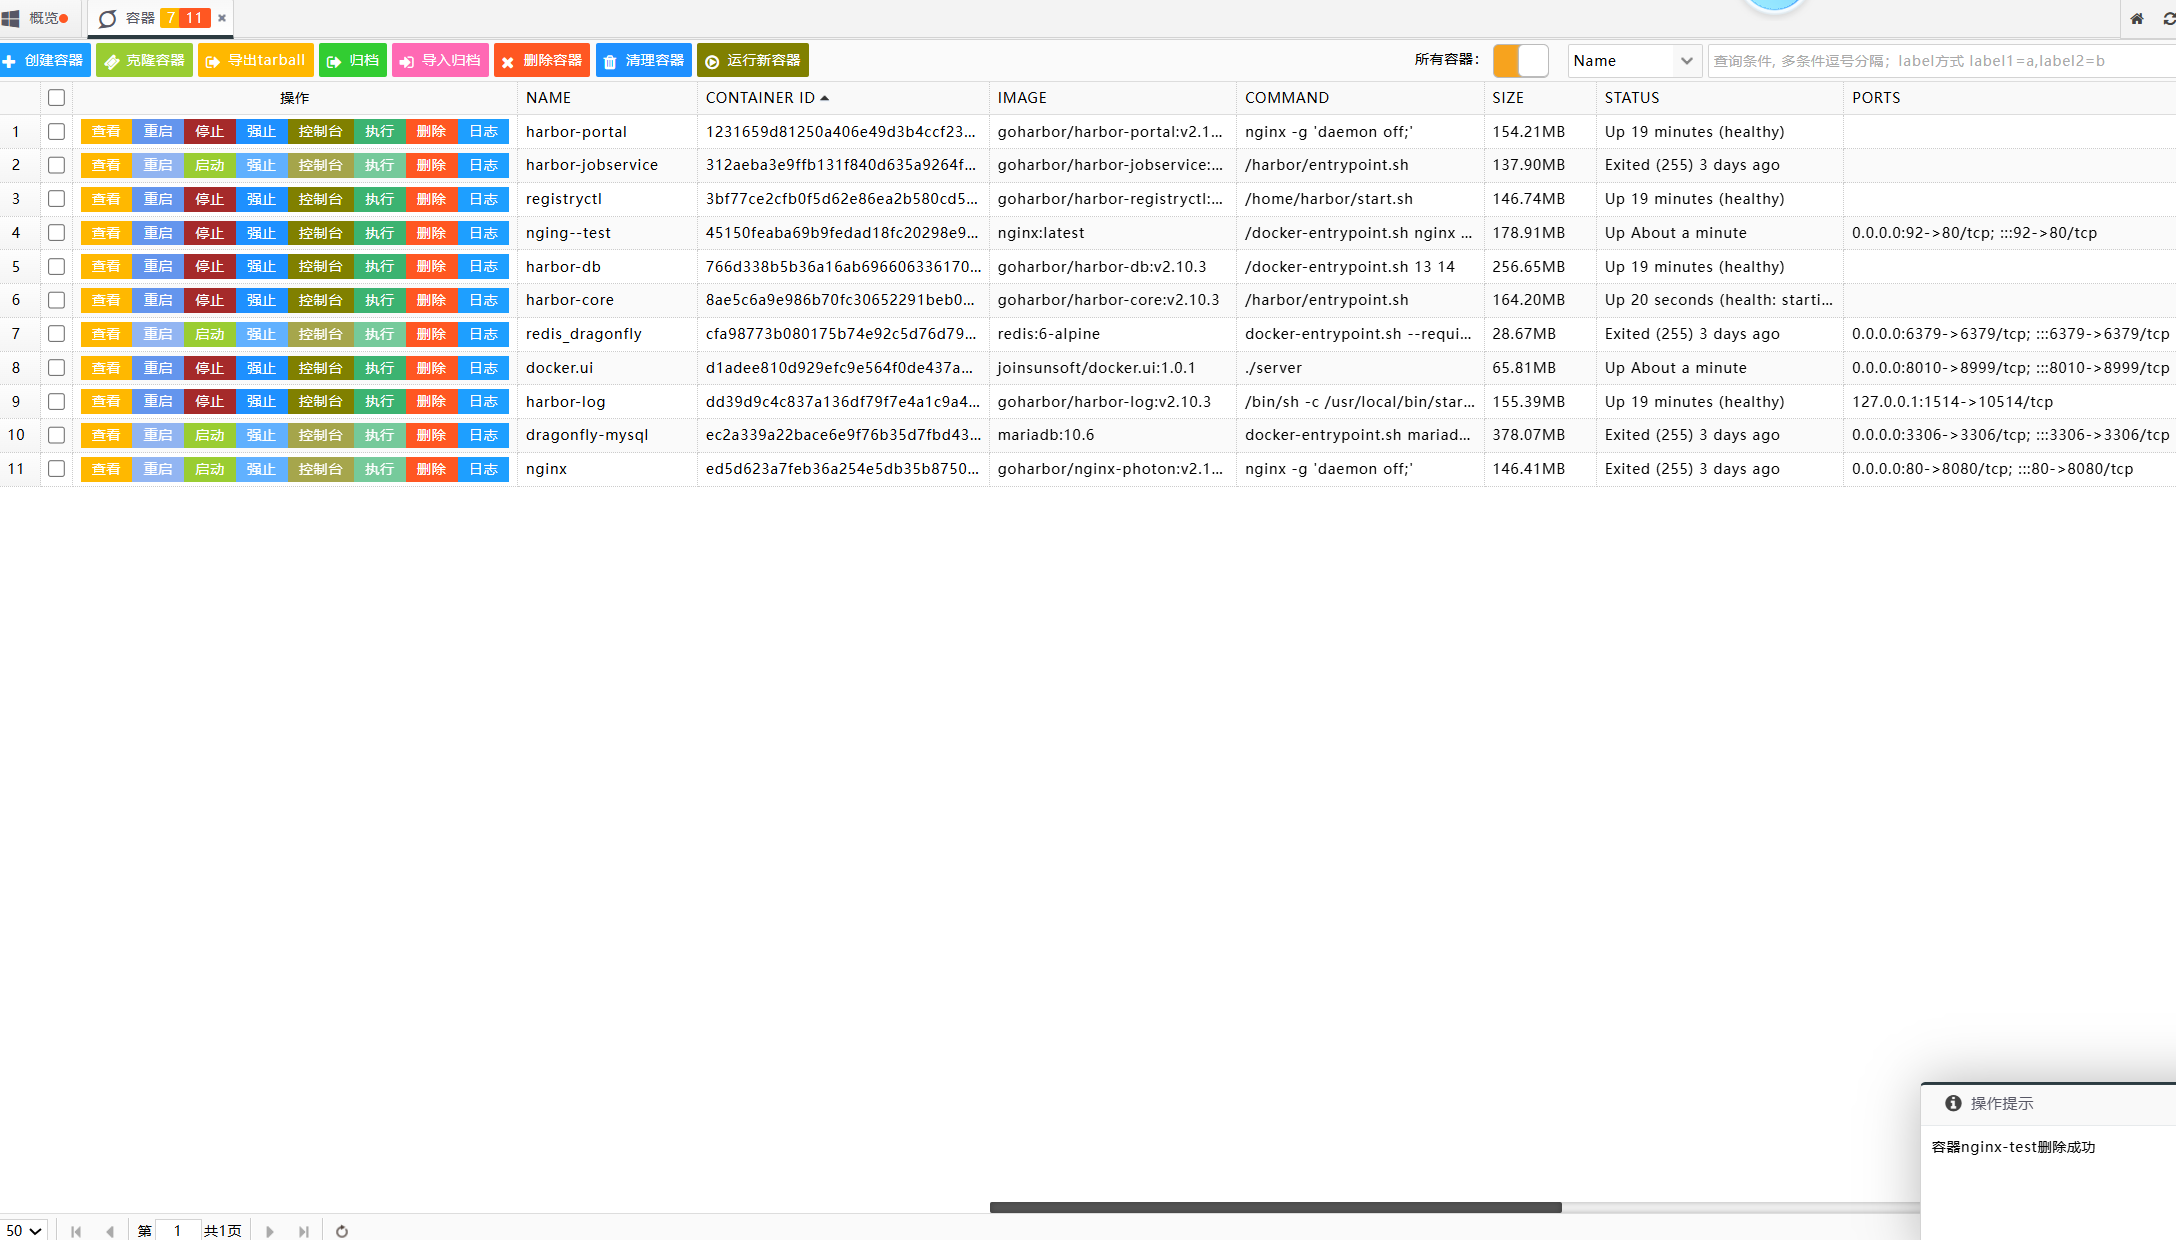Close the 容器 tab with the x icon

[222, 18]
